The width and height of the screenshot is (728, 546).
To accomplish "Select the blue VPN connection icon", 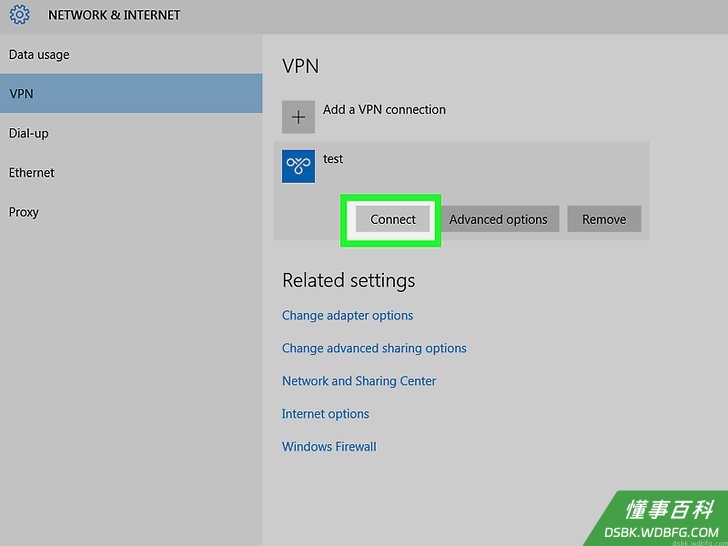I will (298, 166).
